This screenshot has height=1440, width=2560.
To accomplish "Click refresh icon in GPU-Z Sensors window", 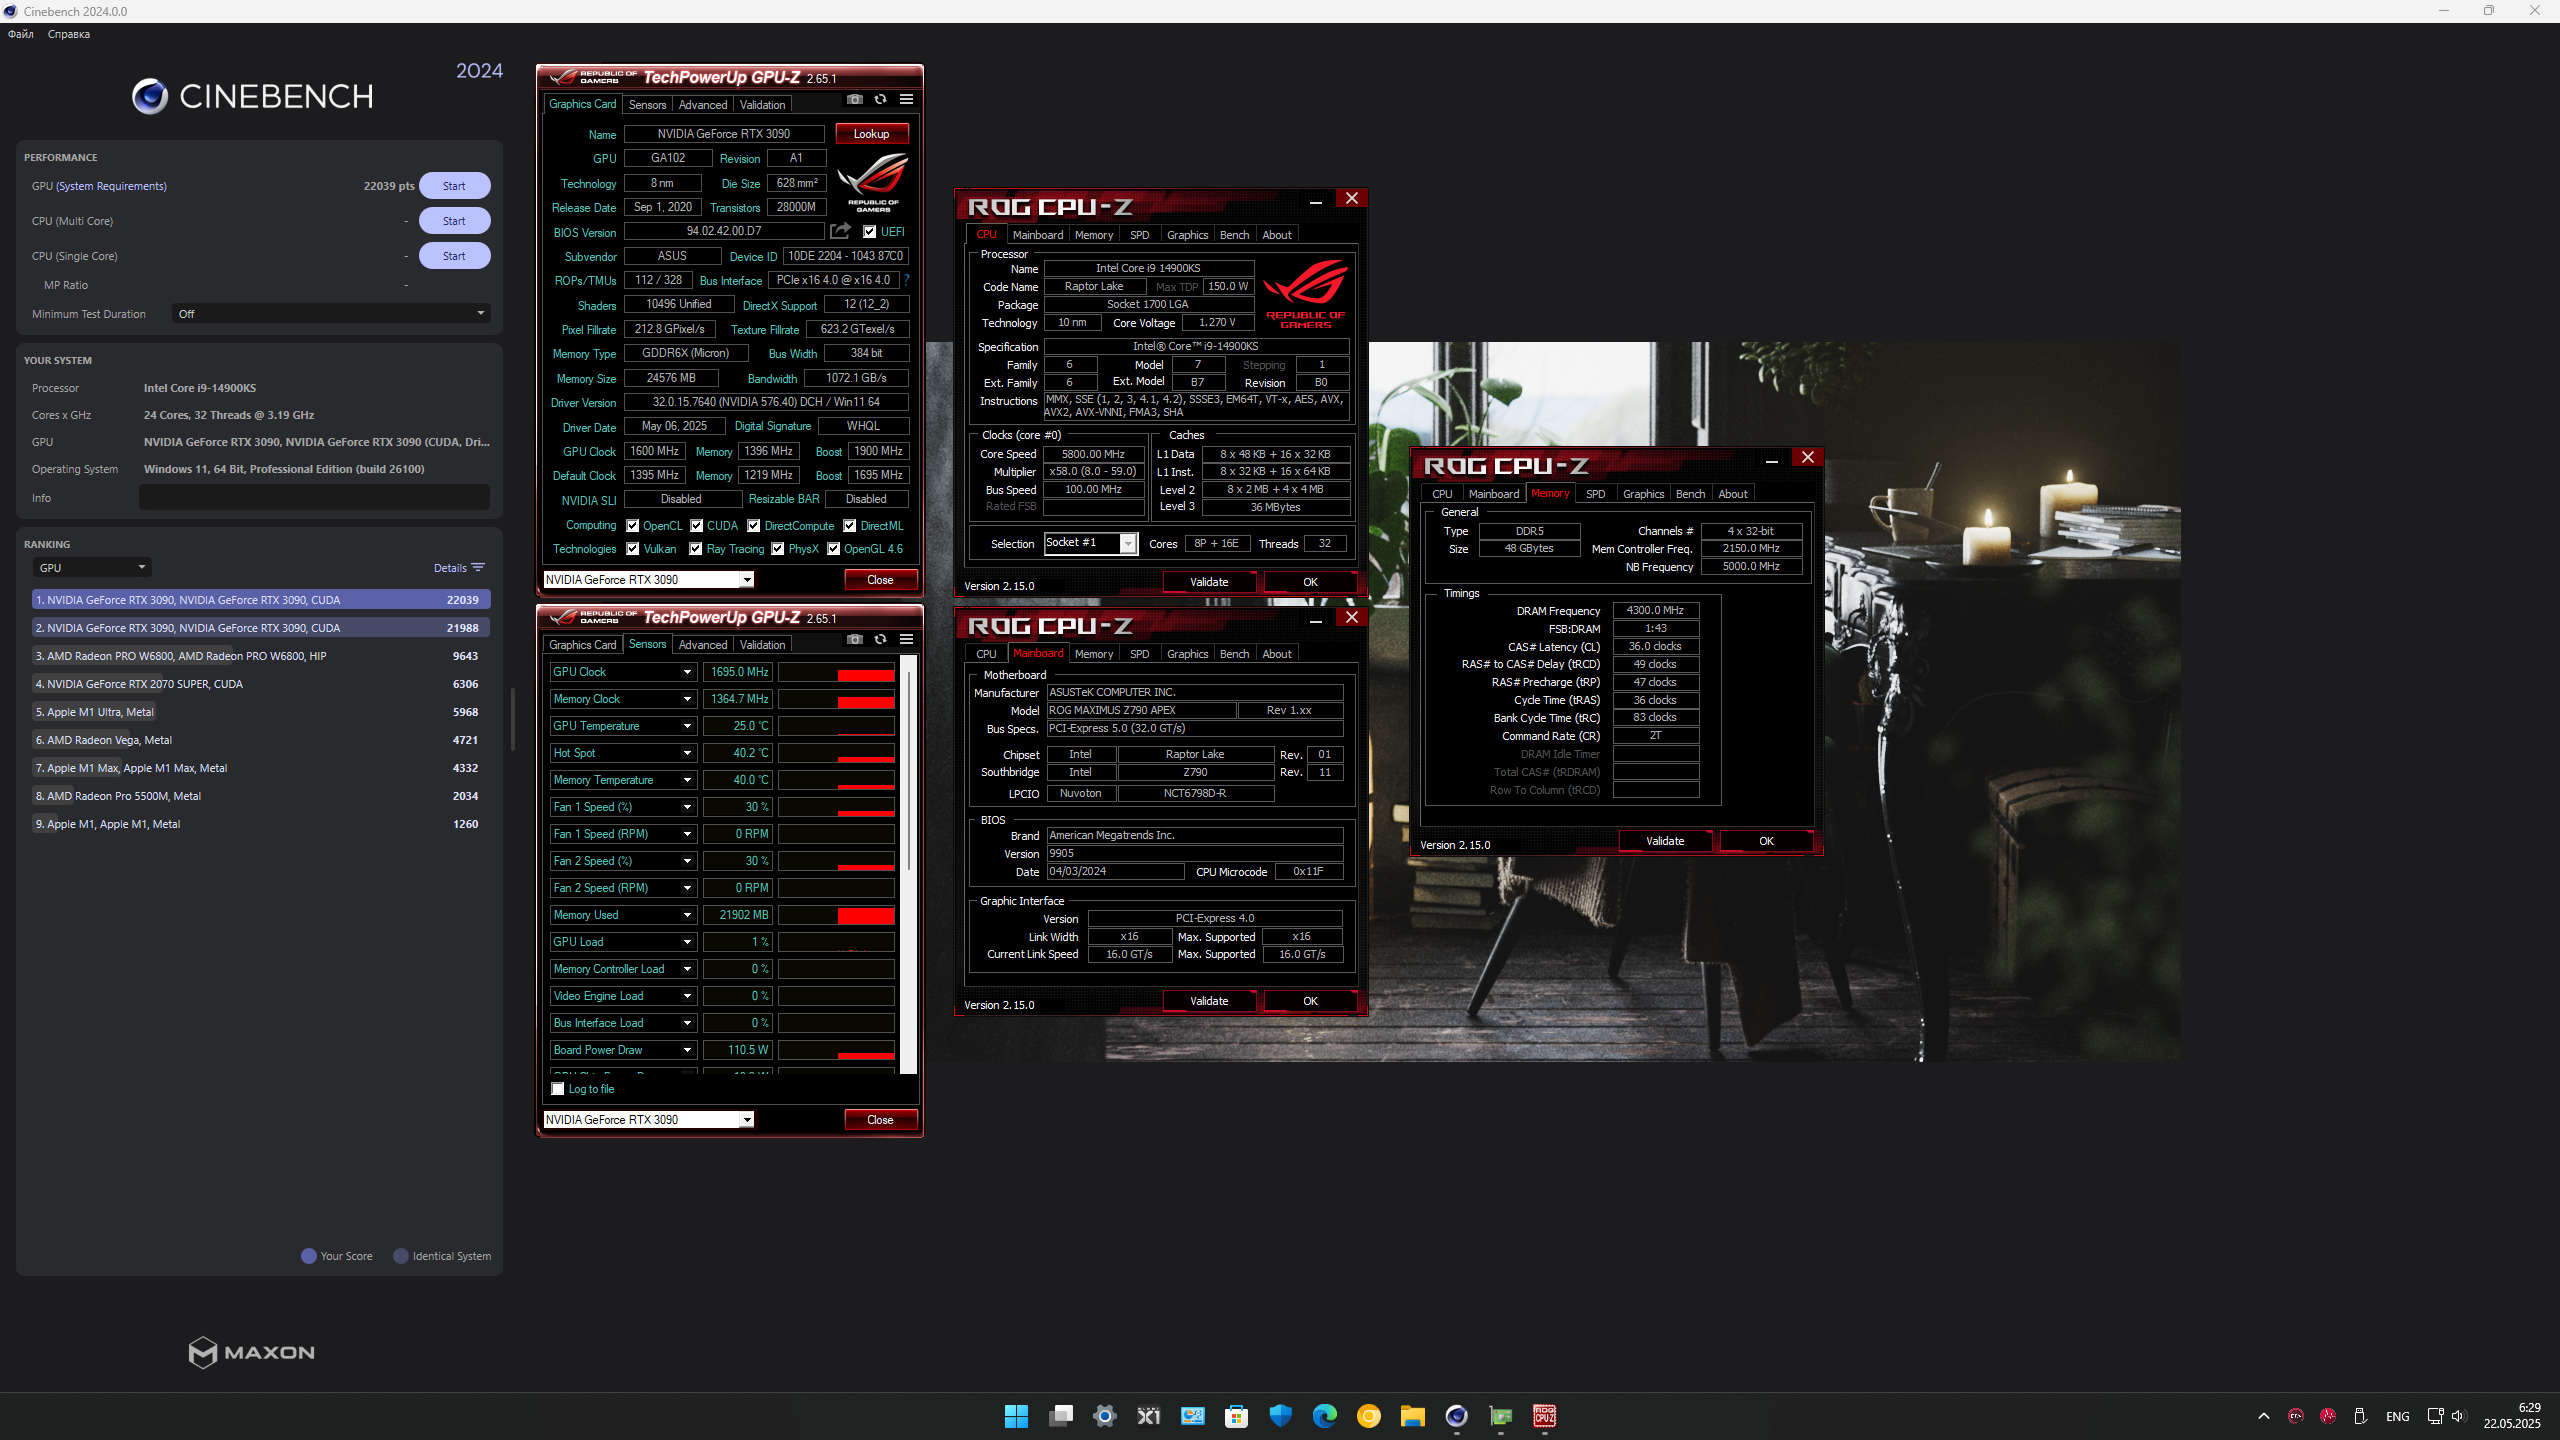I will click(x=880, y=639).
